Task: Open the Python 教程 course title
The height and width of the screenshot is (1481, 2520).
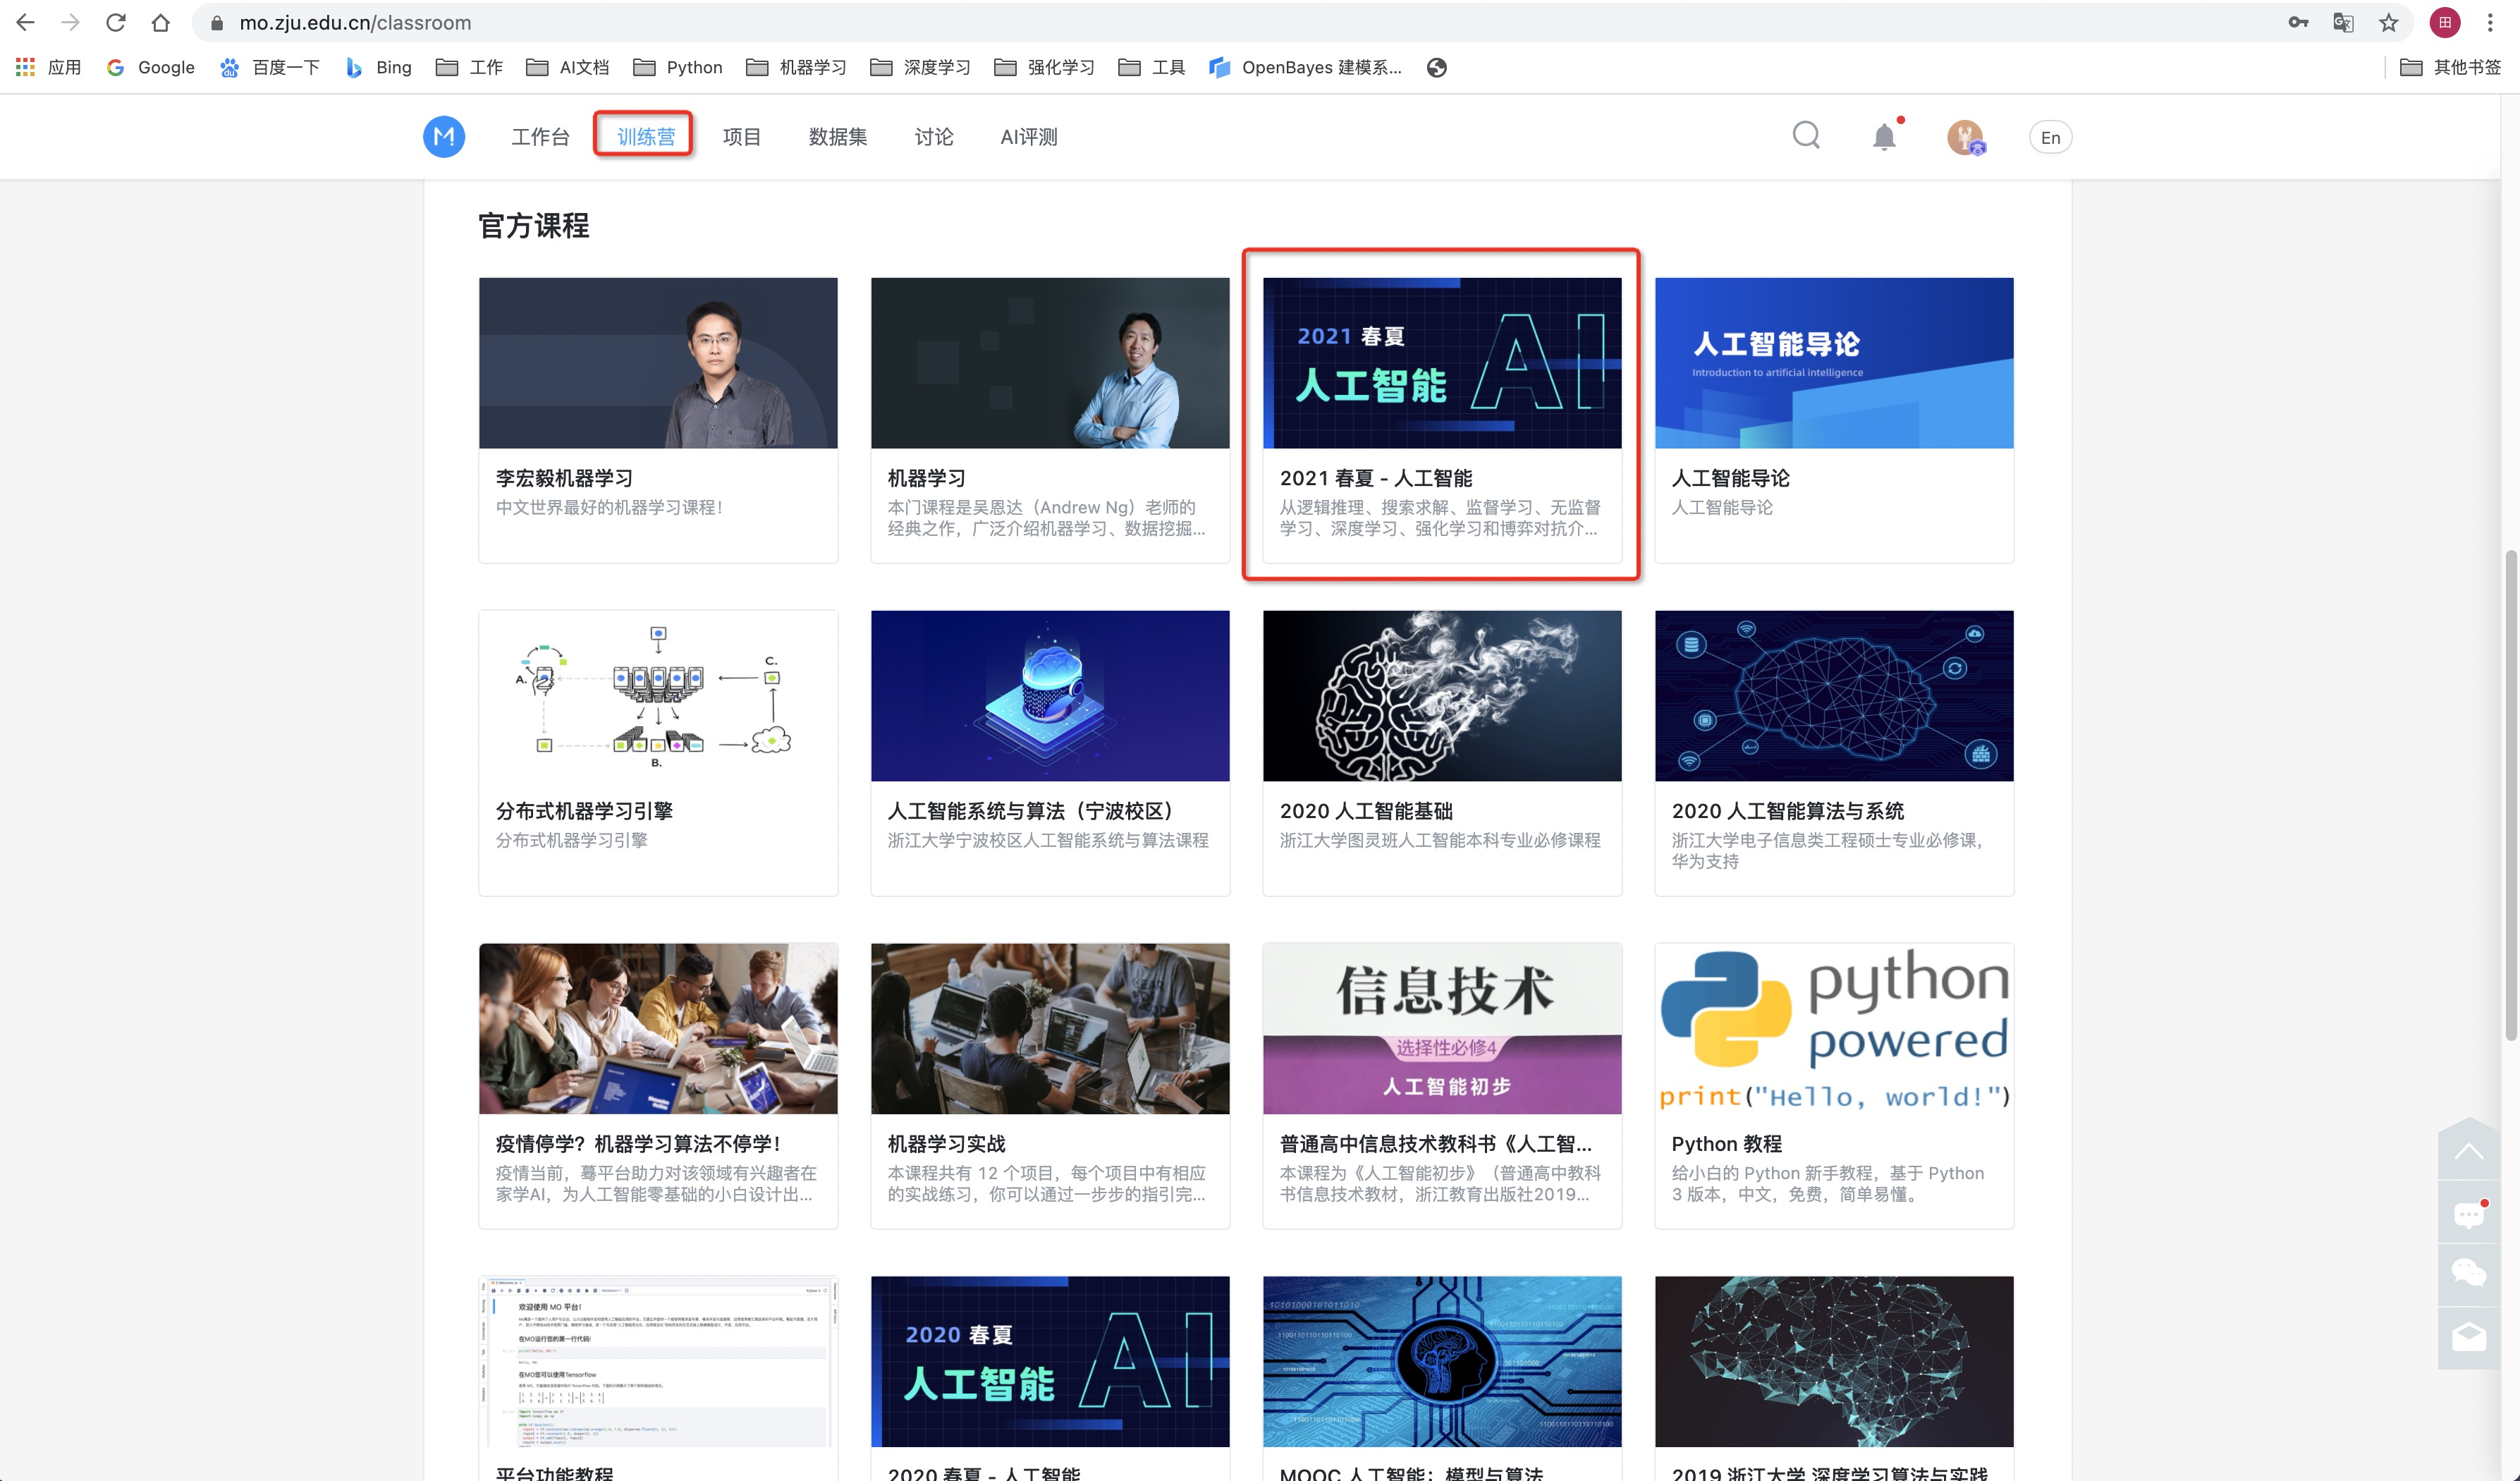Action: [1726, 1144]
